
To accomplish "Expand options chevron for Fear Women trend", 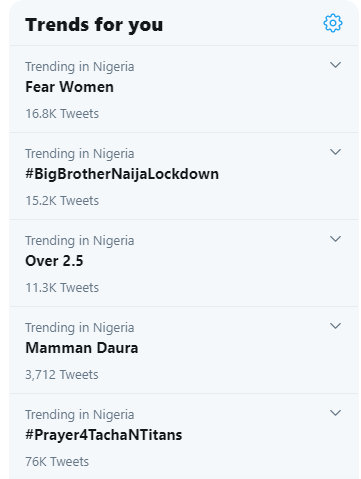I will 335,65.
